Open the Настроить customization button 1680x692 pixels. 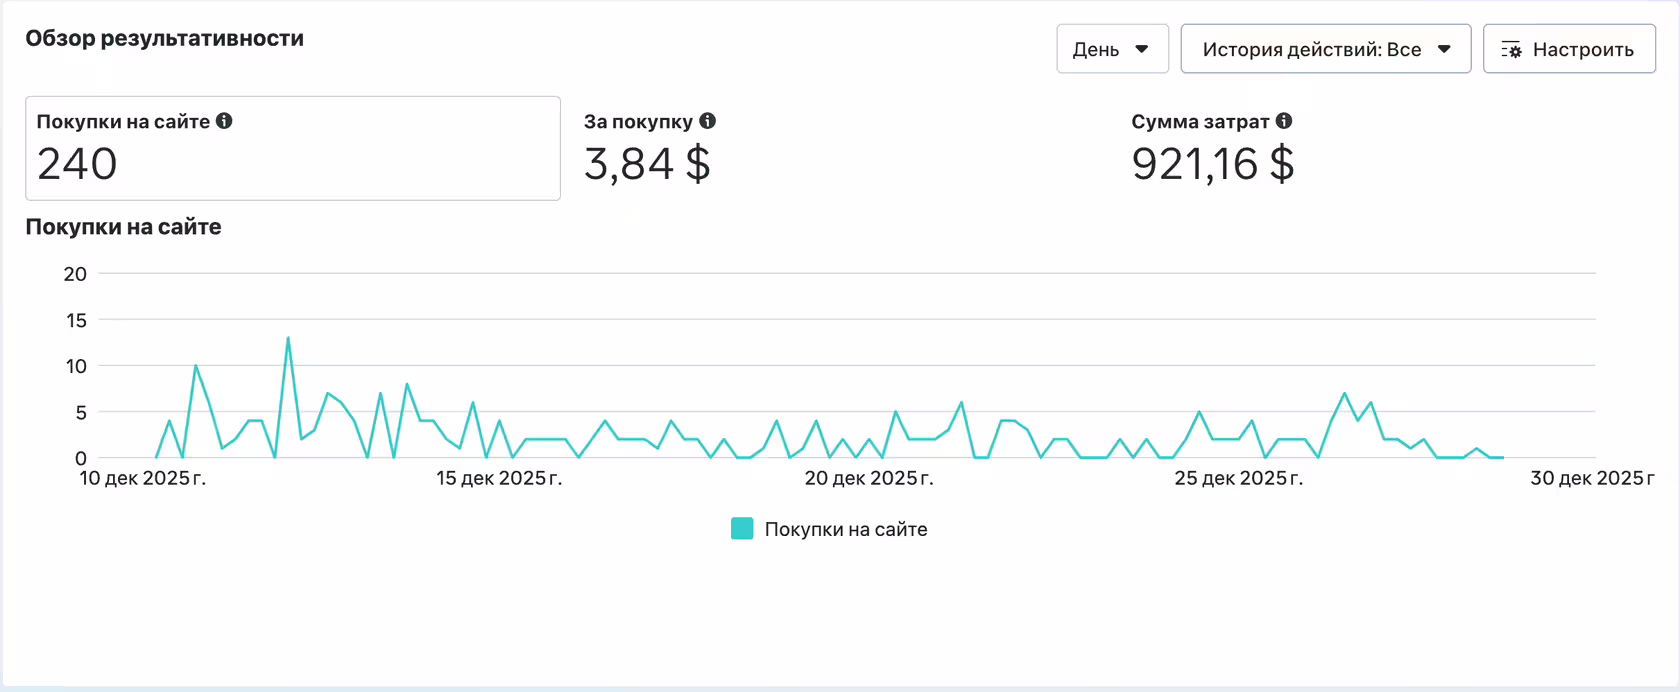click(1569, 49)
